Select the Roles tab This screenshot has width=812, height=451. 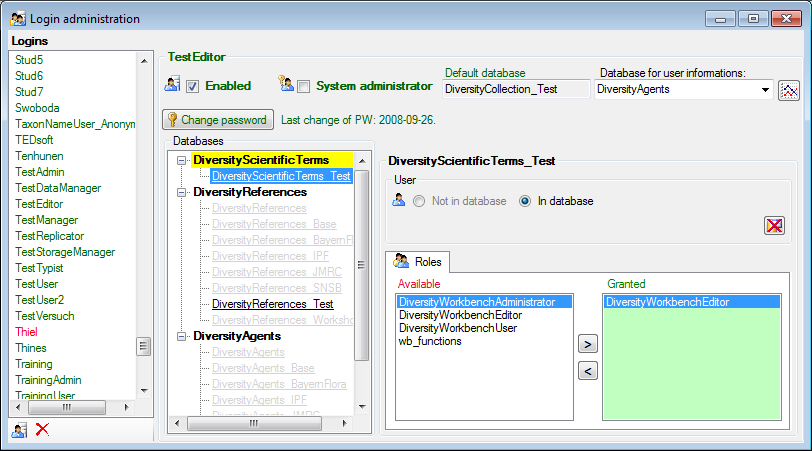(419, 261)
